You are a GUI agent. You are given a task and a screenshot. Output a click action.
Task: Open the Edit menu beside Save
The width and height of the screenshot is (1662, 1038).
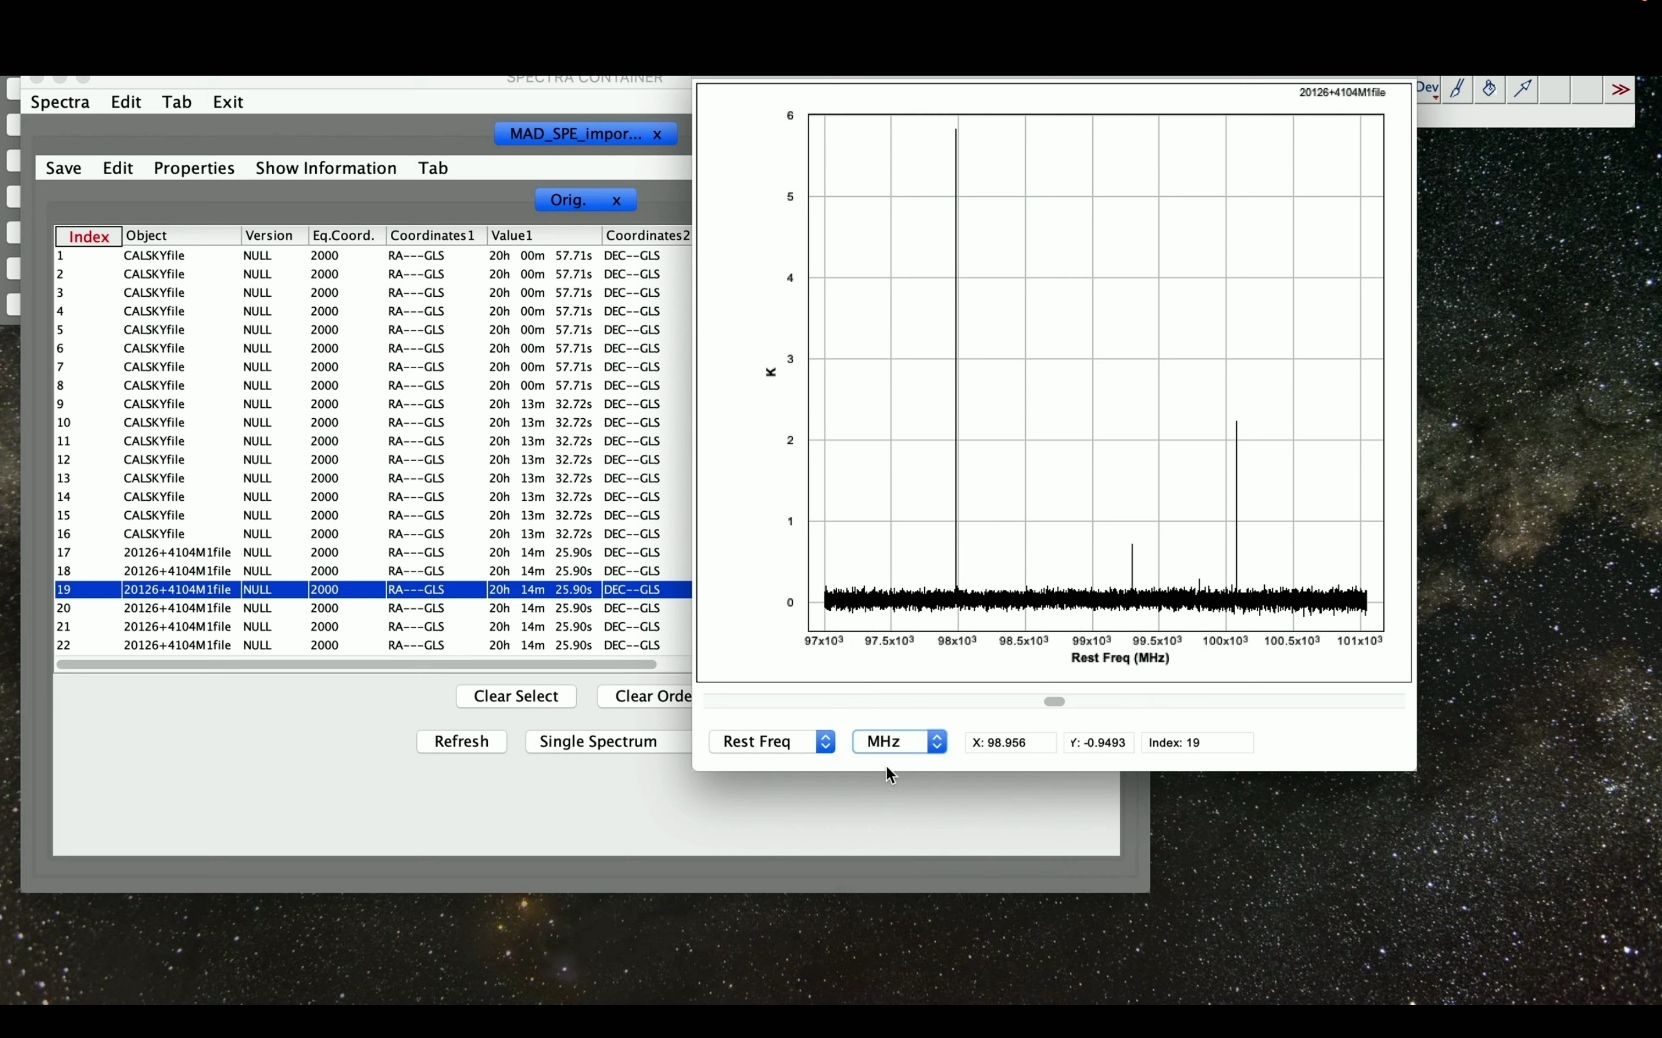click(x=118, y=168)
